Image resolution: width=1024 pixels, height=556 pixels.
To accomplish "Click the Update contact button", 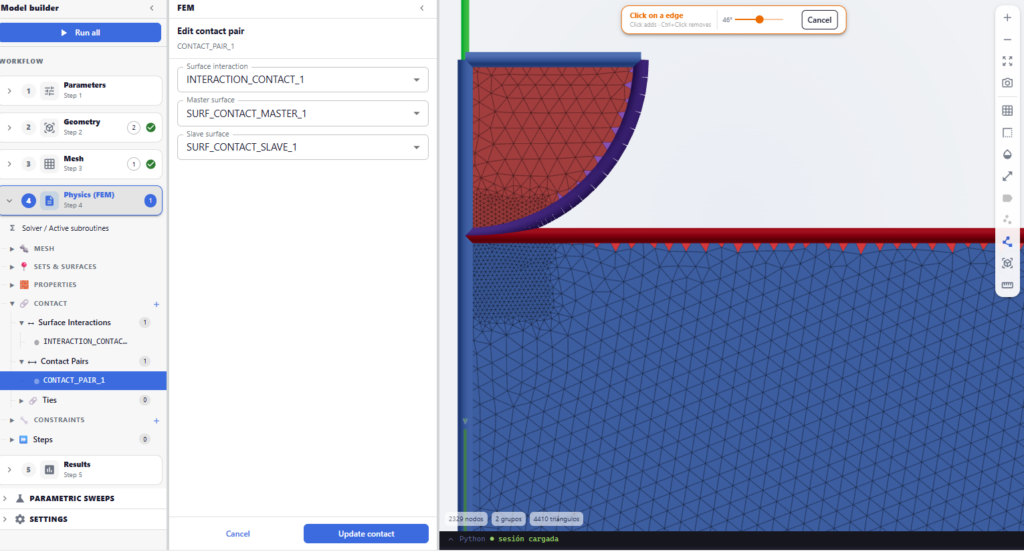I will (366, 534).
